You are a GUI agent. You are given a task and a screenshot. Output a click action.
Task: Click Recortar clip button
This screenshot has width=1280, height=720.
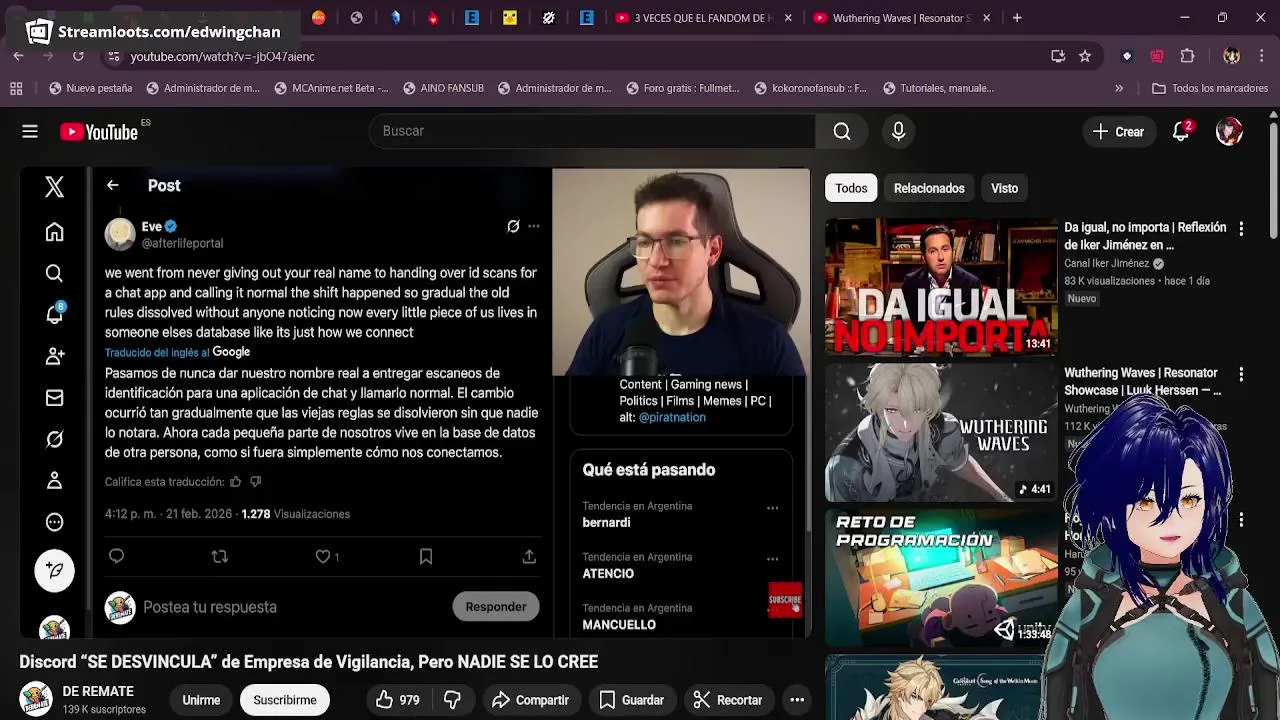tap(728, 700)
